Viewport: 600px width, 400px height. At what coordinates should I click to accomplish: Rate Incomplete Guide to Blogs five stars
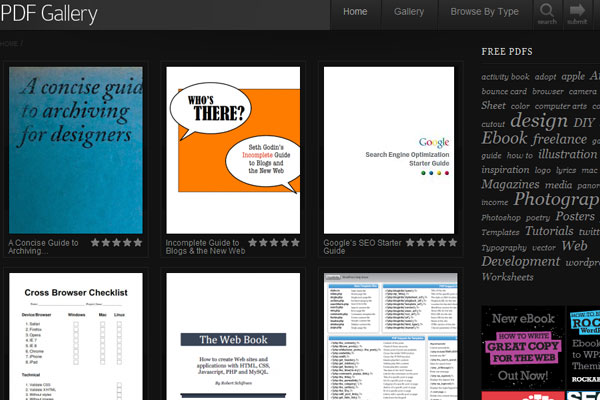(295, 242)
